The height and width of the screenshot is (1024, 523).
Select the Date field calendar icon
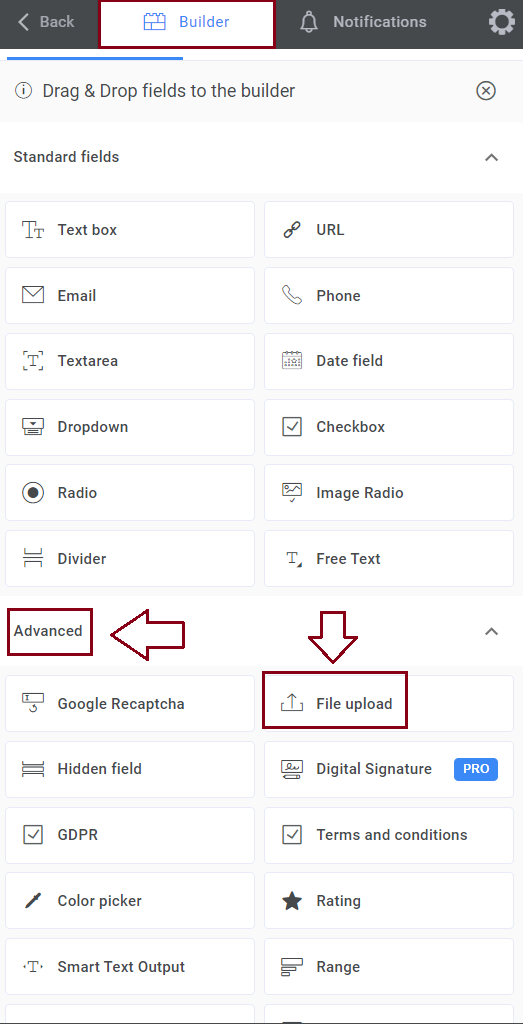tap(292, 360)
